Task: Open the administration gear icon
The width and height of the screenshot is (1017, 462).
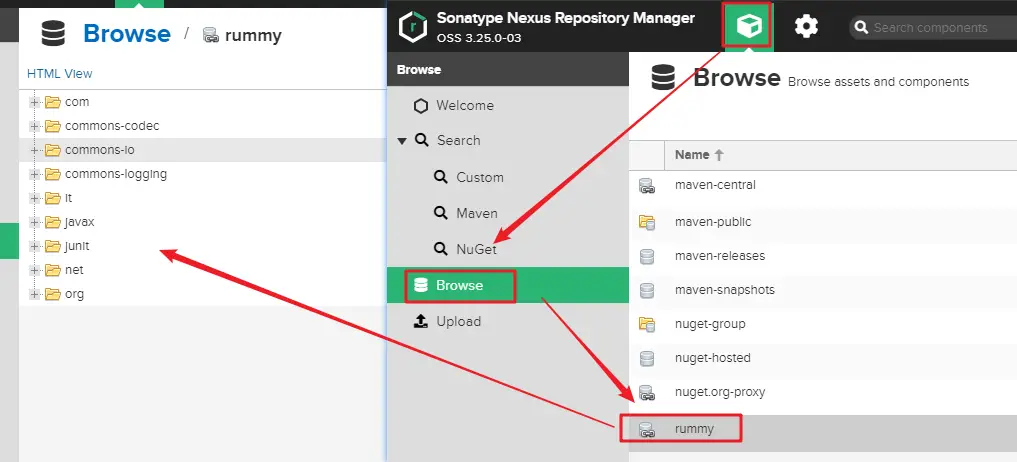Action: [x=806, y=27]
